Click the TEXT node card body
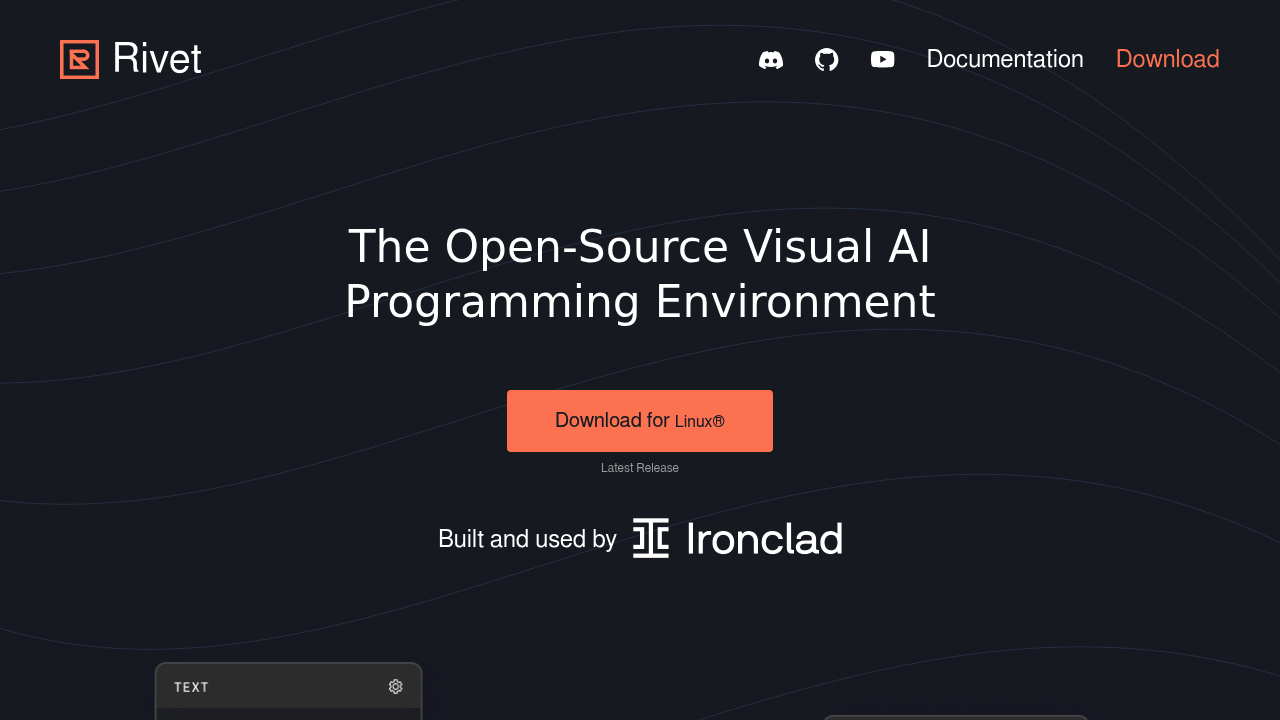 [289, 714]
